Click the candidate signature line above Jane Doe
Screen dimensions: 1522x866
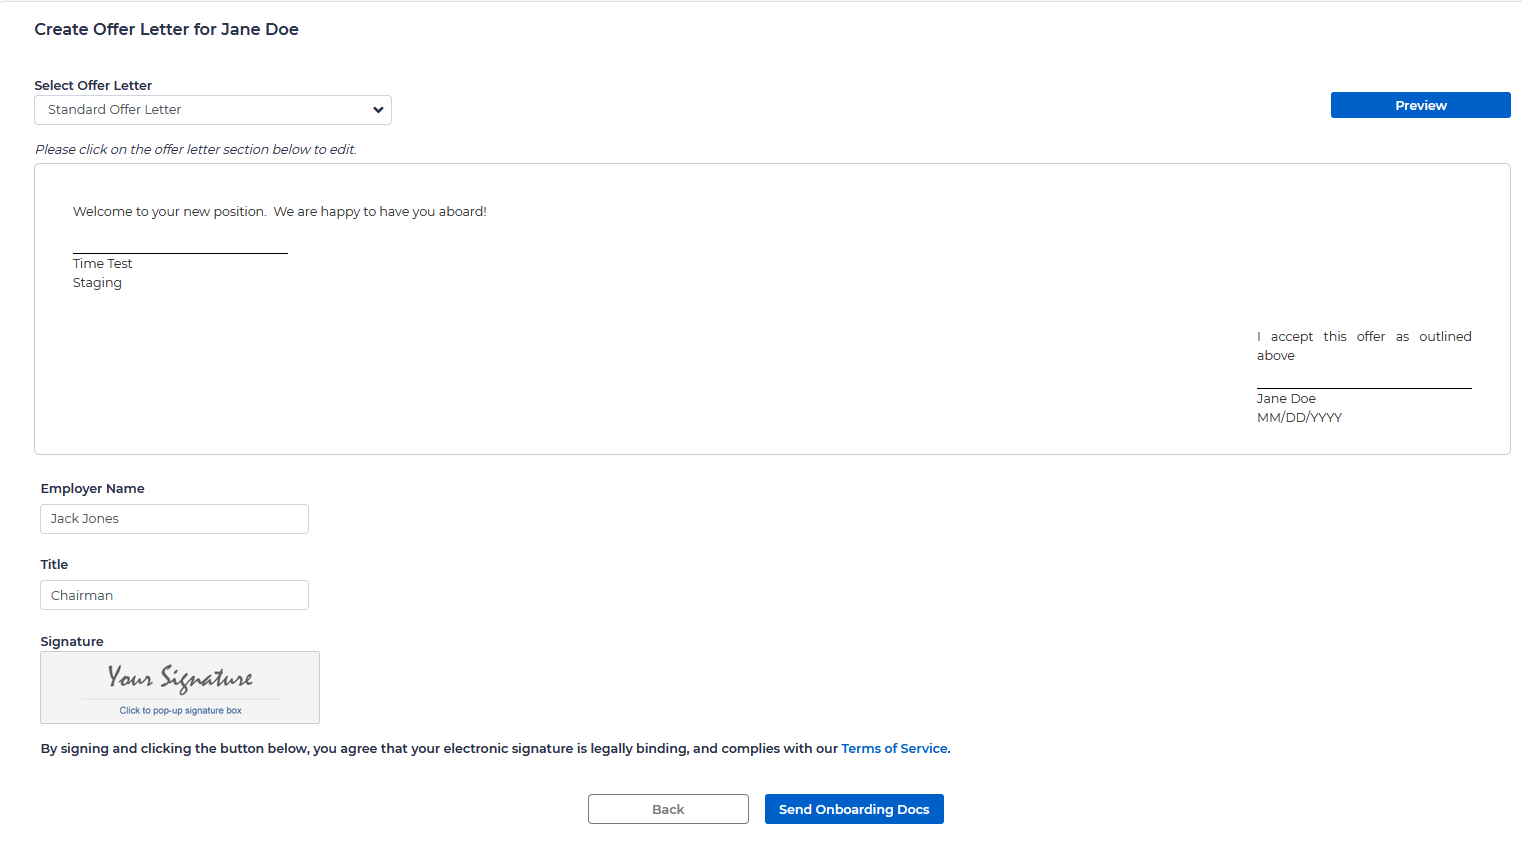[1363, 387]
